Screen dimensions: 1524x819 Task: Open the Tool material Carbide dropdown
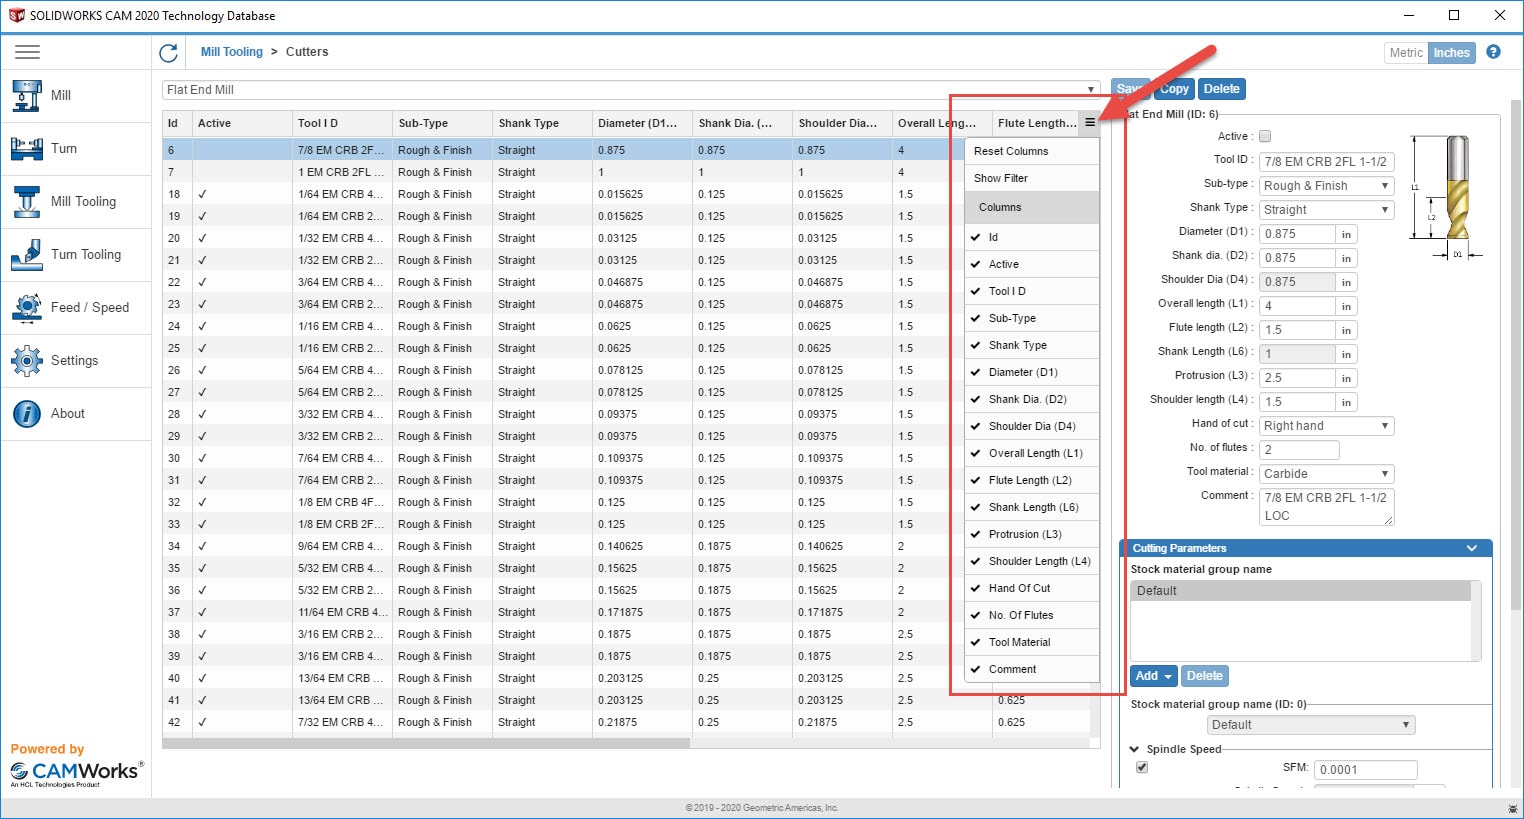pyautogui.click(x=1326, y=474)
